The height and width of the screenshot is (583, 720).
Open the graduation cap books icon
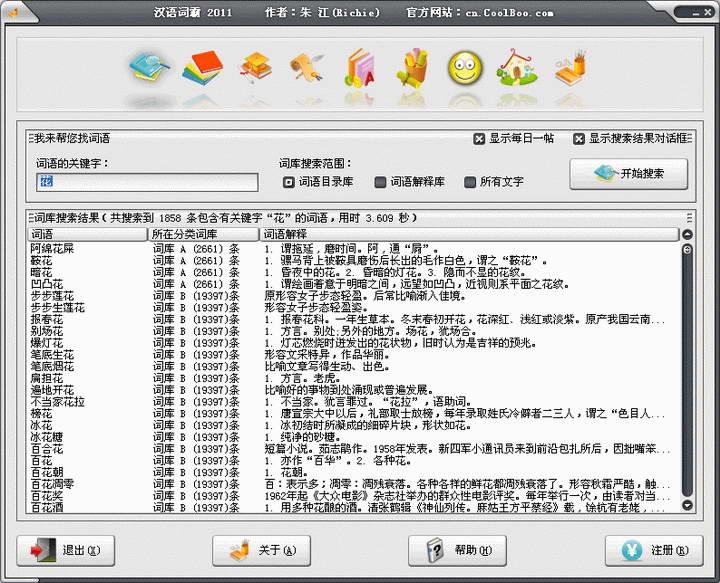click(255, 68)
